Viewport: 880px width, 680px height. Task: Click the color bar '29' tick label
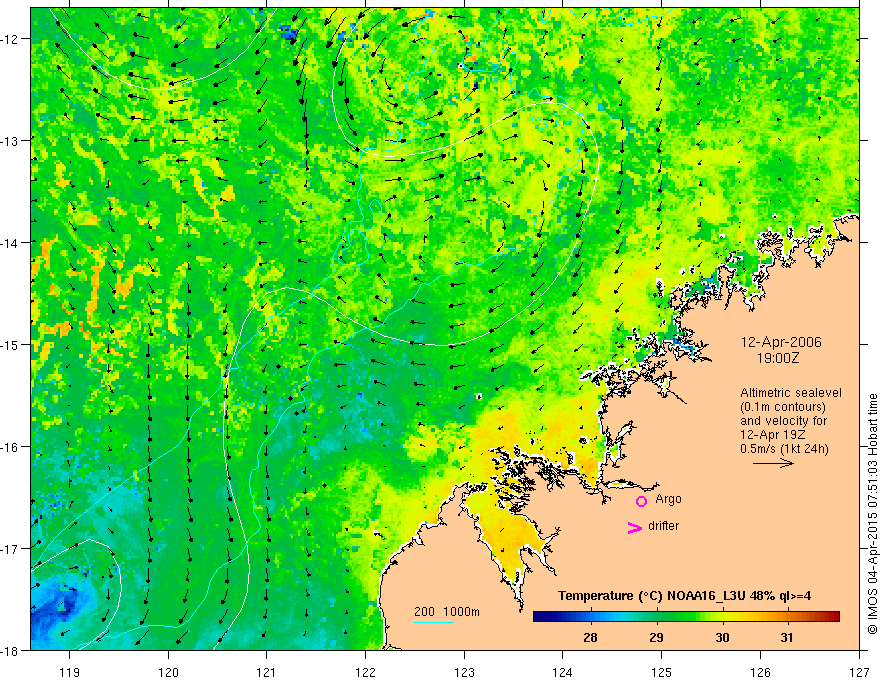(656, 637)
